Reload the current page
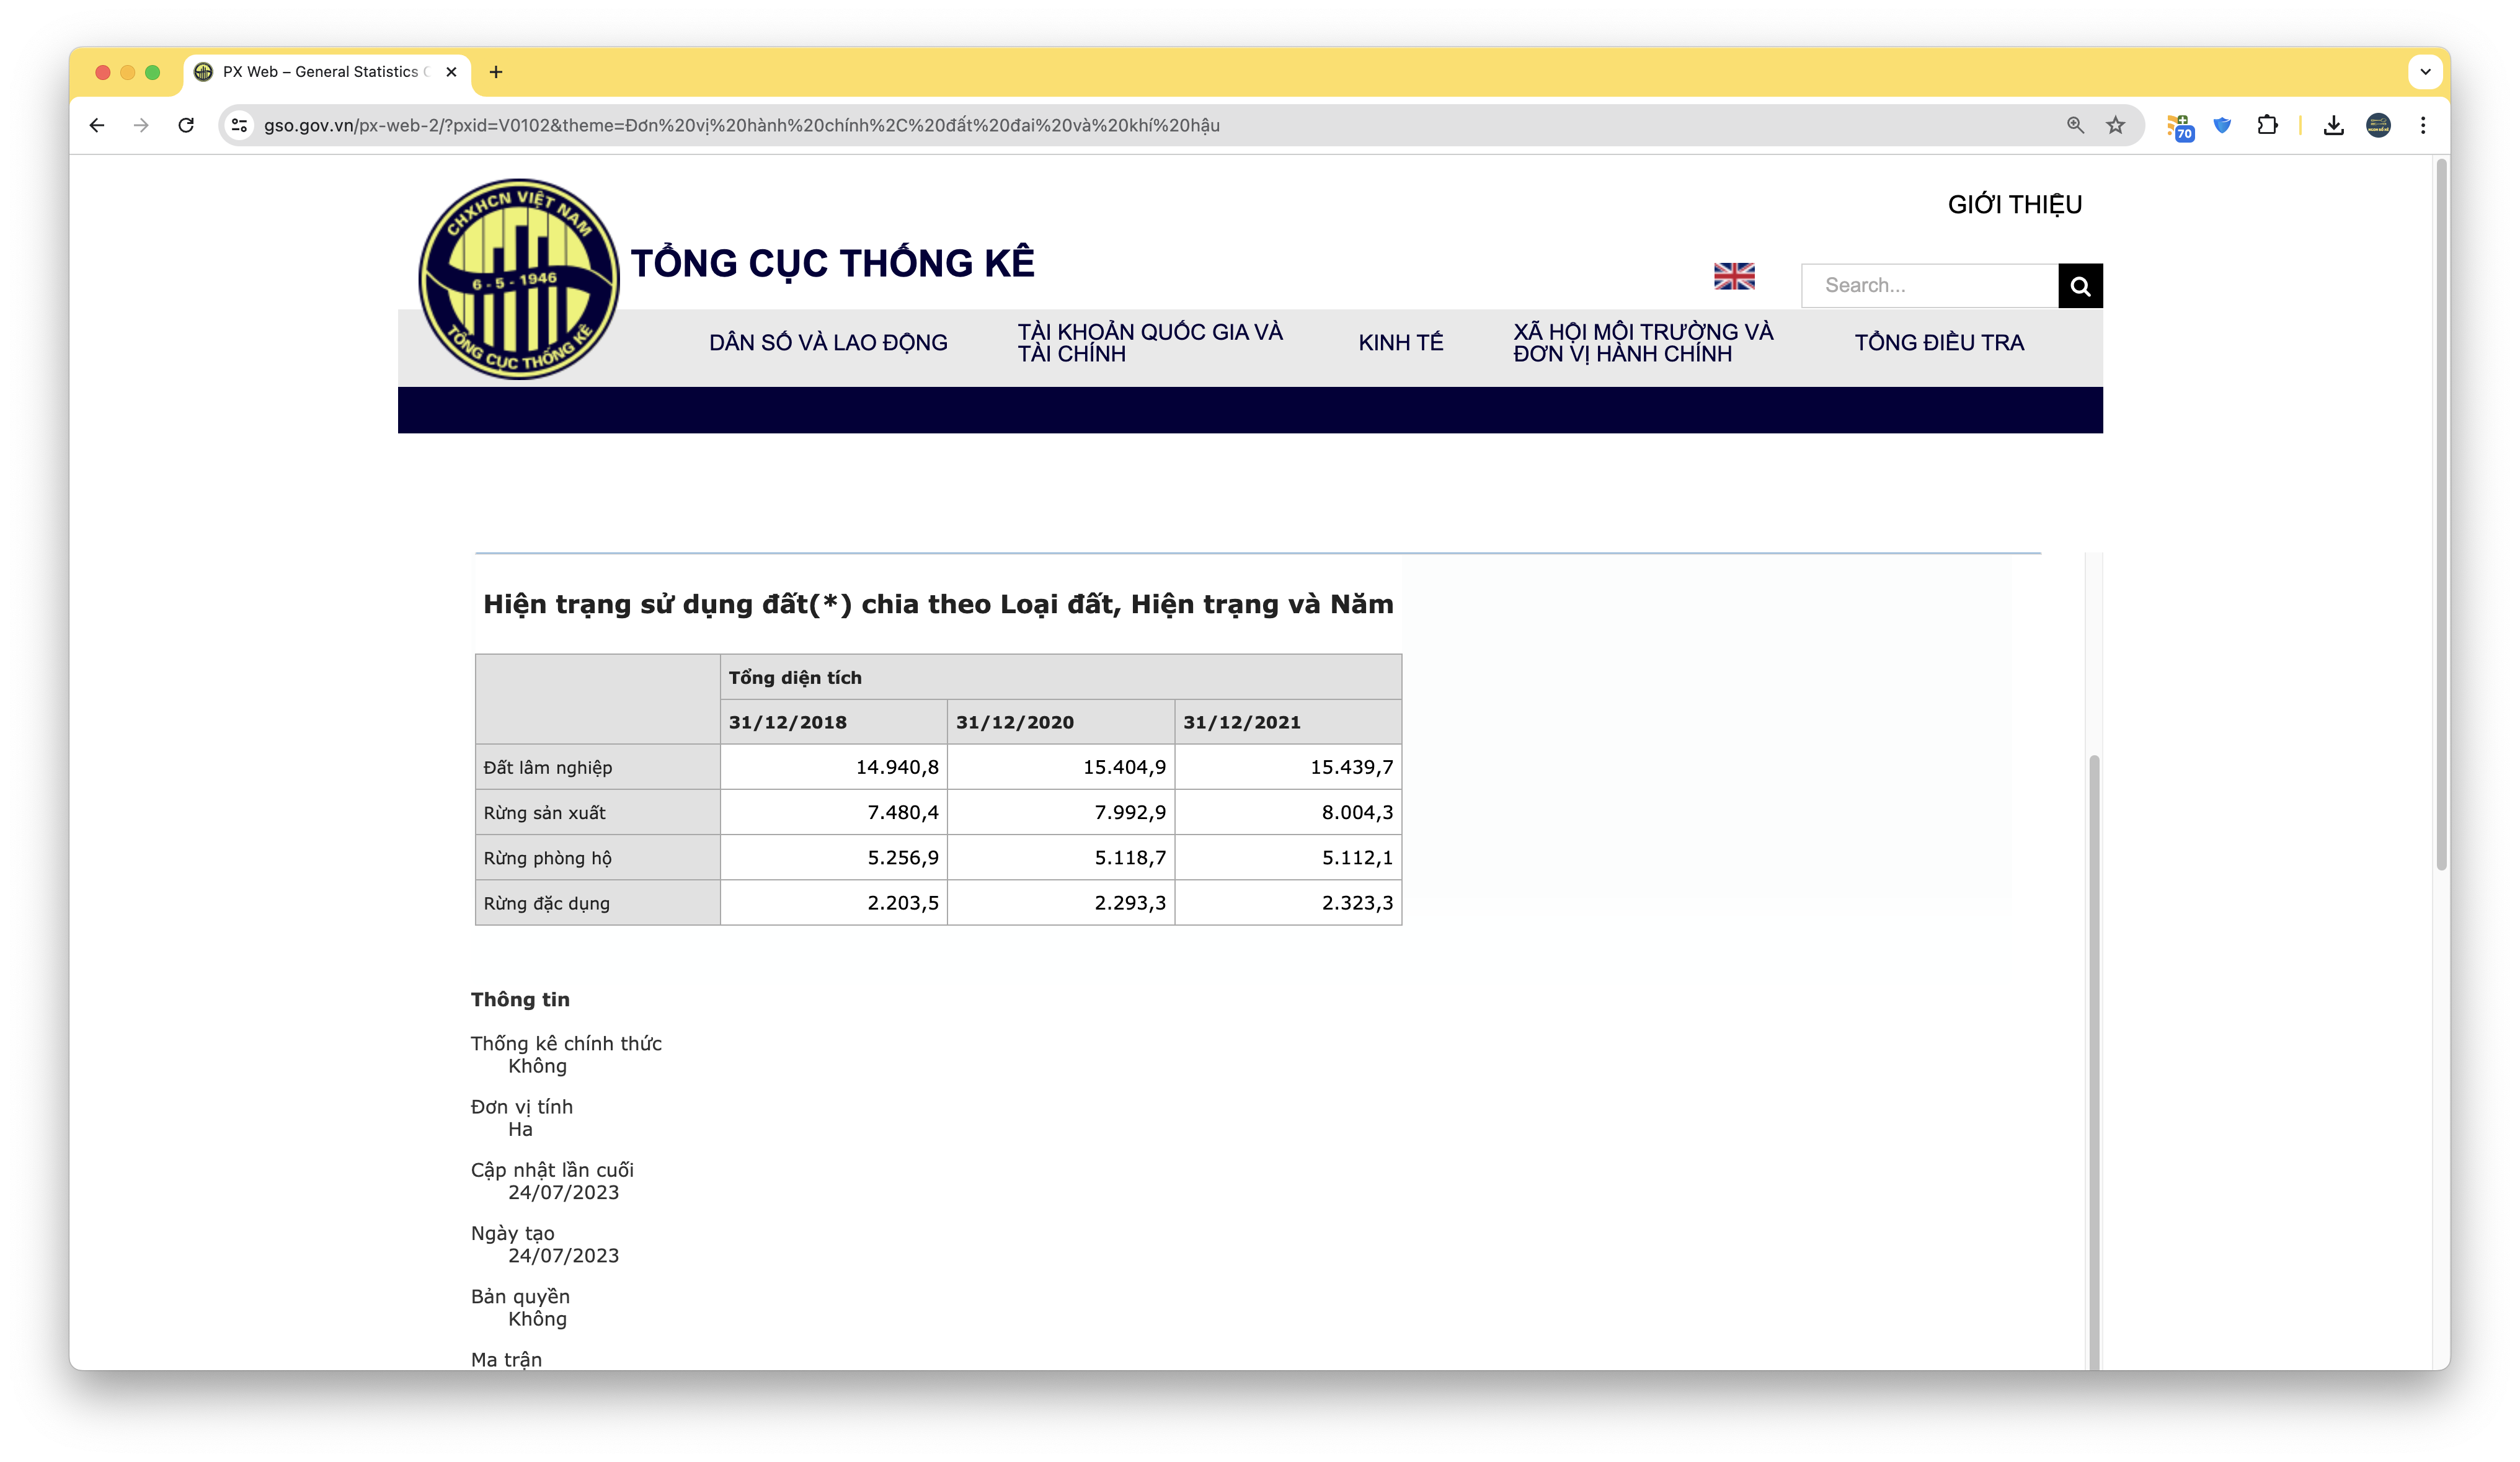The width and height of the screenshot is (2520, 1462). [x=186, y=125]
